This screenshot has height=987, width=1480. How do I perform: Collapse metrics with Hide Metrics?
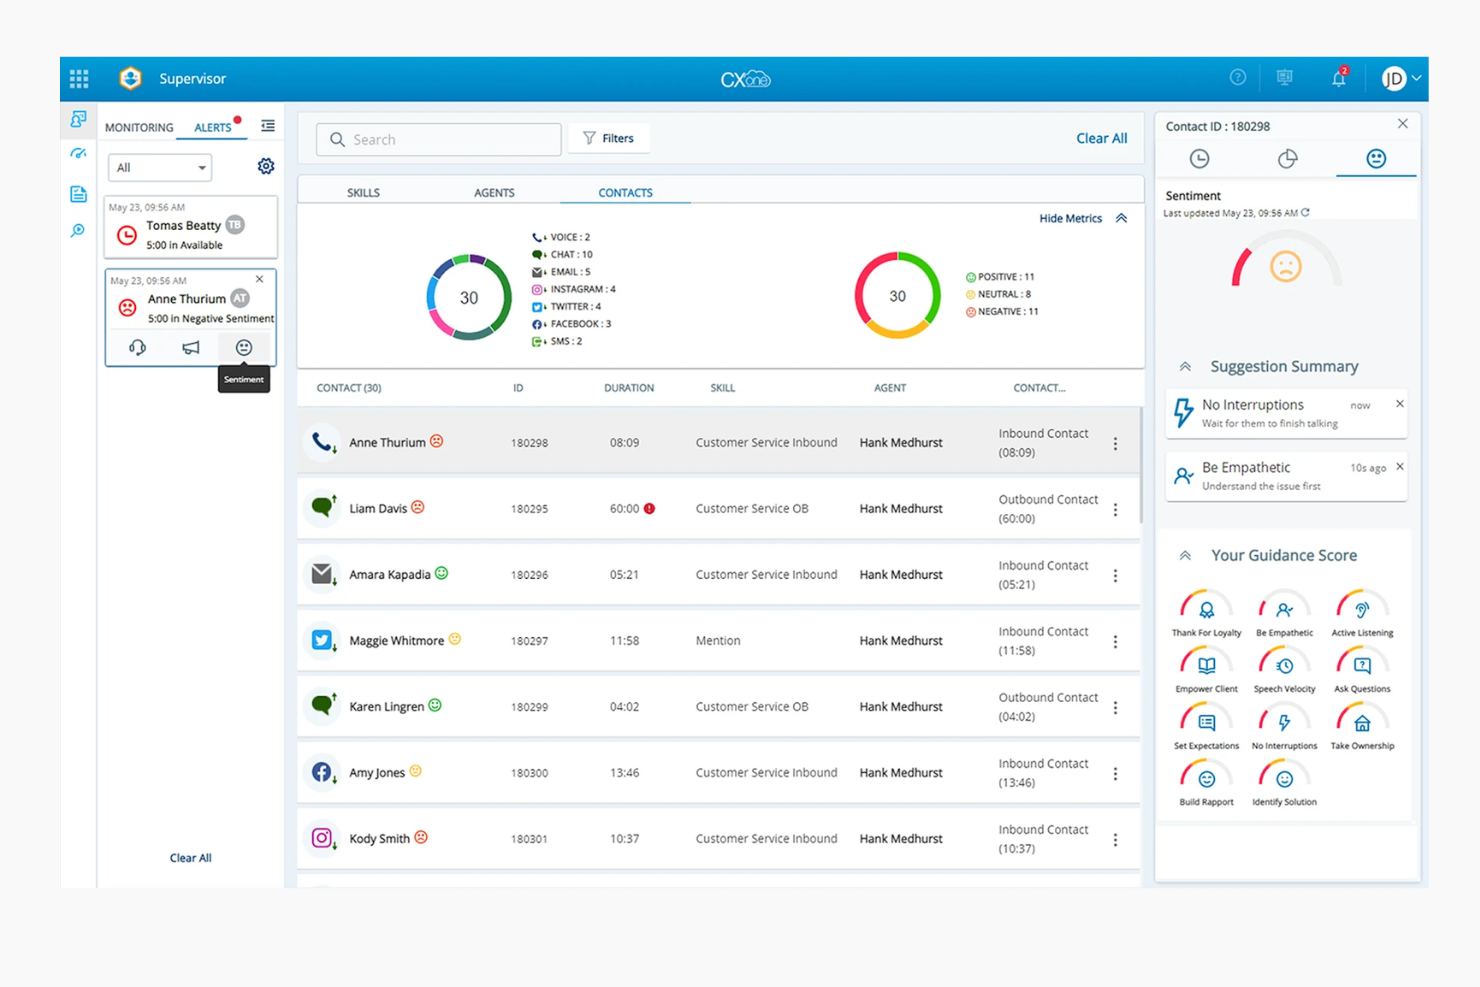pos(1083,218)
